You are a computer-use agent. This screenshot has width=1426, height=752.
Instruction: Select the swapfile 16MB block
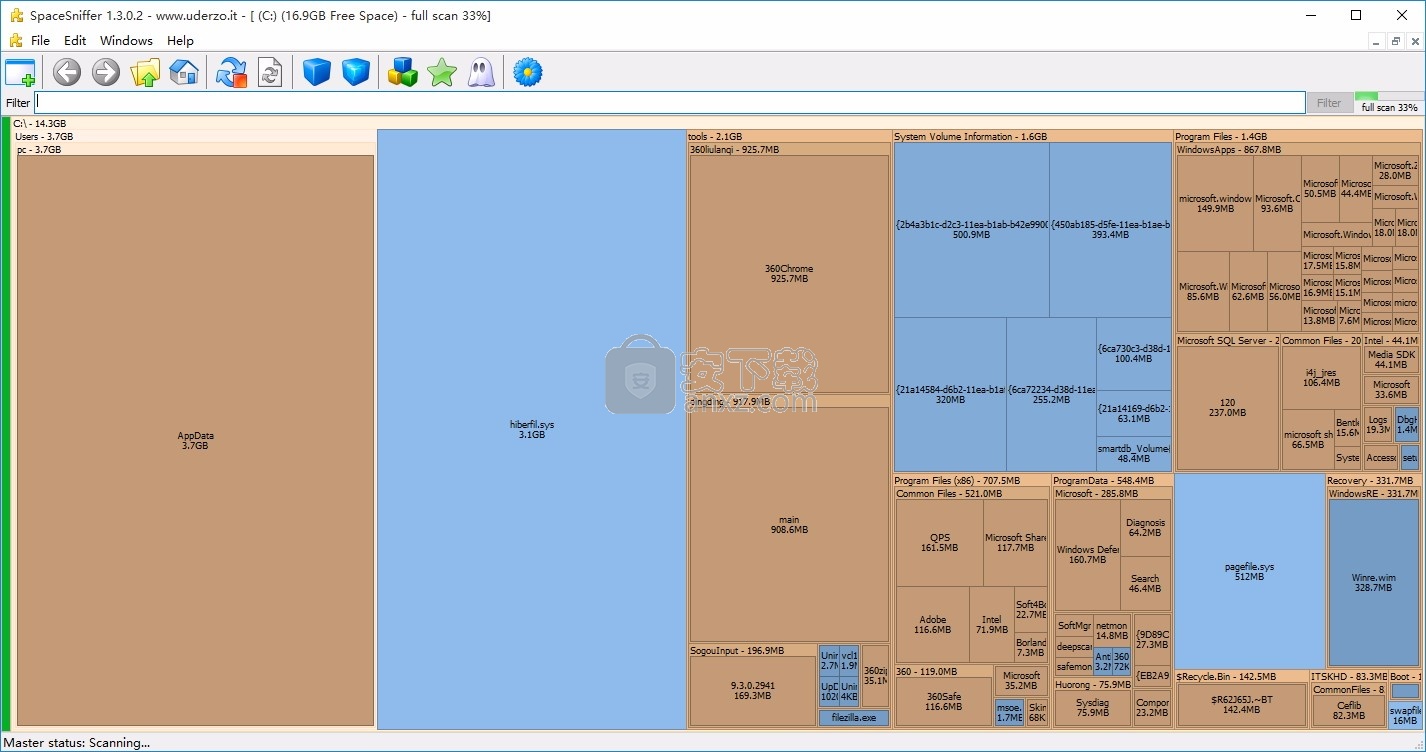tap(1406, 714)
